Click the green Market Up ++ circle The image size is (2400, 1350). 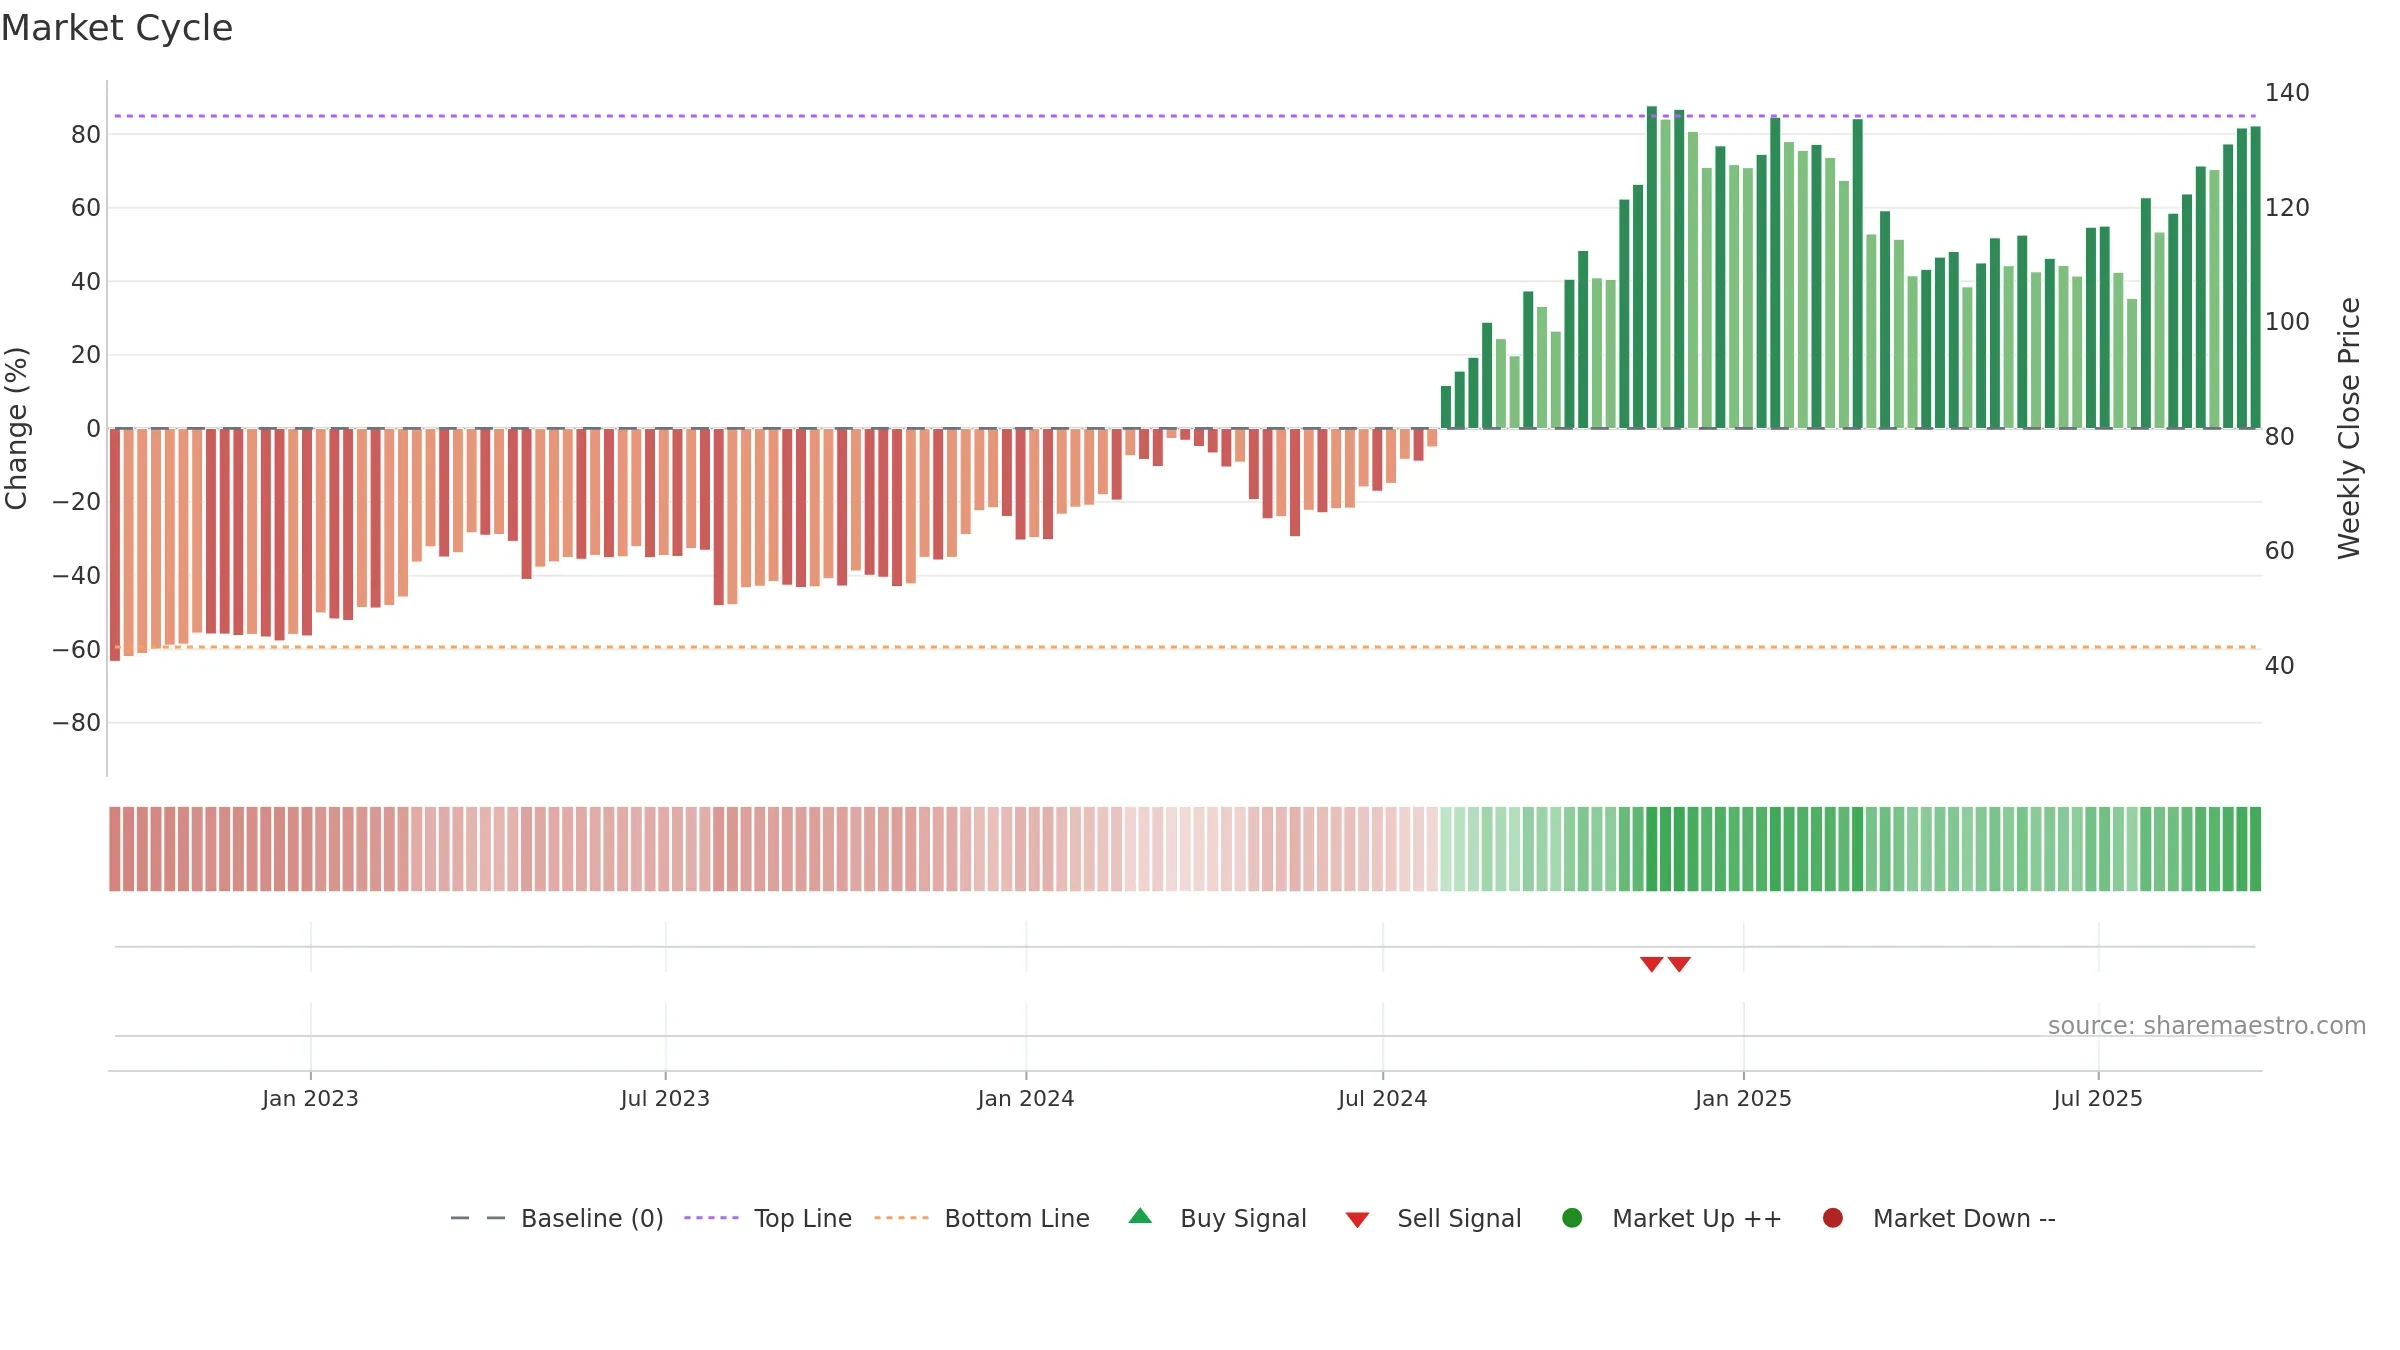(1572, 1218)
